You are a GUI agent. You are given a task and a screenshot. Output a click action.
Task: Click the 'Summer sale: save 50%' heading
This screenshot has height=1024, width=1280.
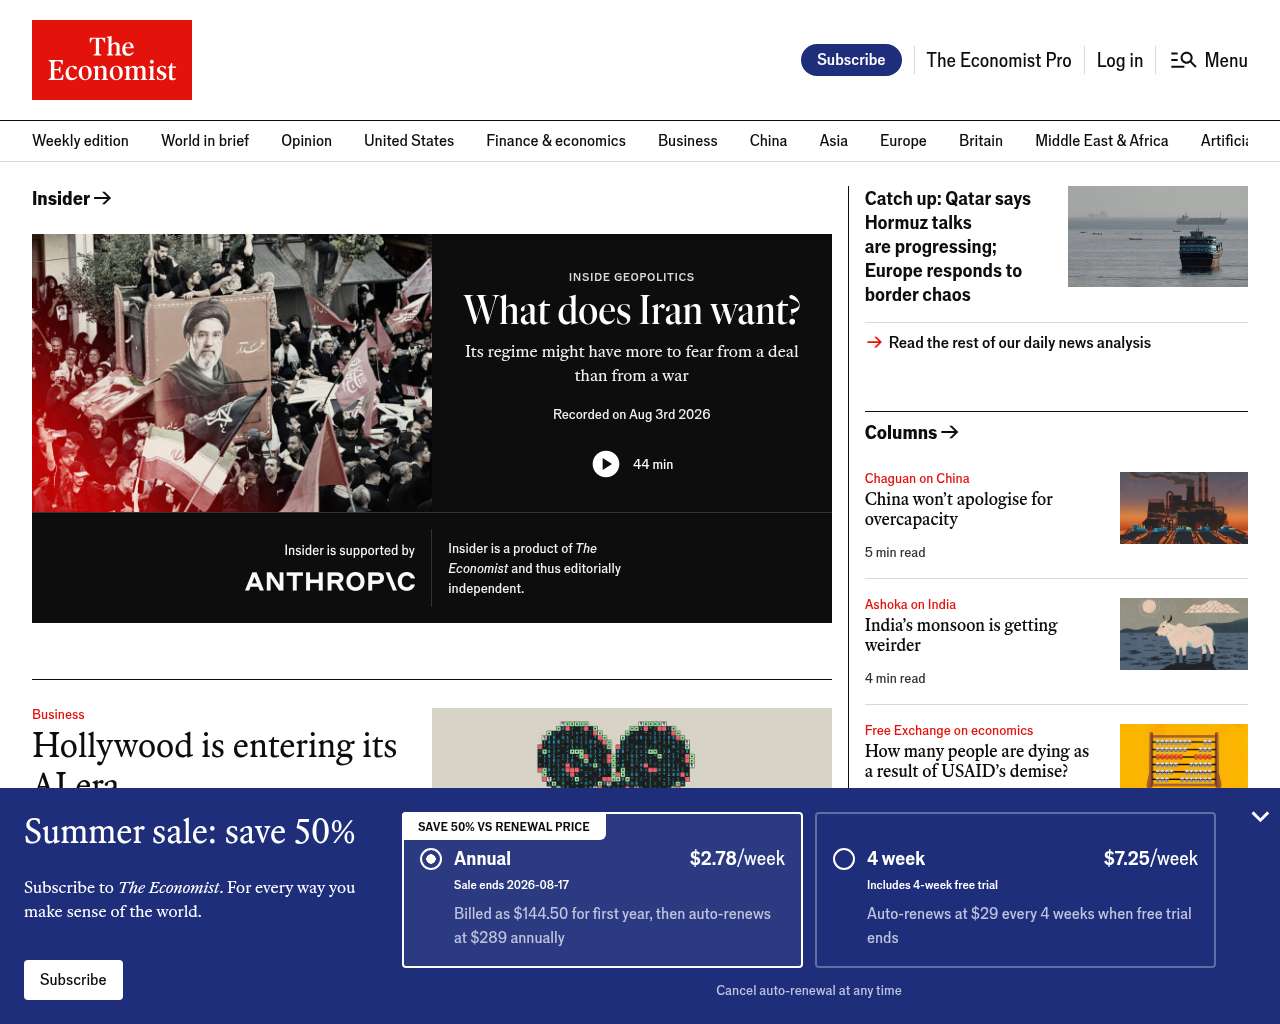pos(190,832)
